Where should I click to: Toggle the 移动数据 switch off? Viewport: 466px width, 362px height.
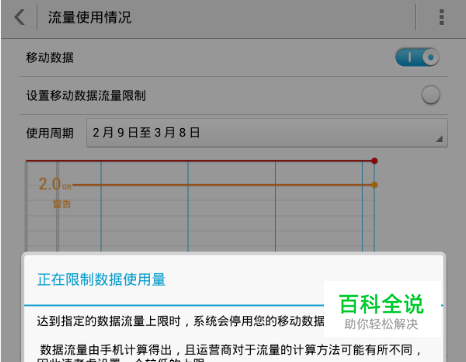417,57
